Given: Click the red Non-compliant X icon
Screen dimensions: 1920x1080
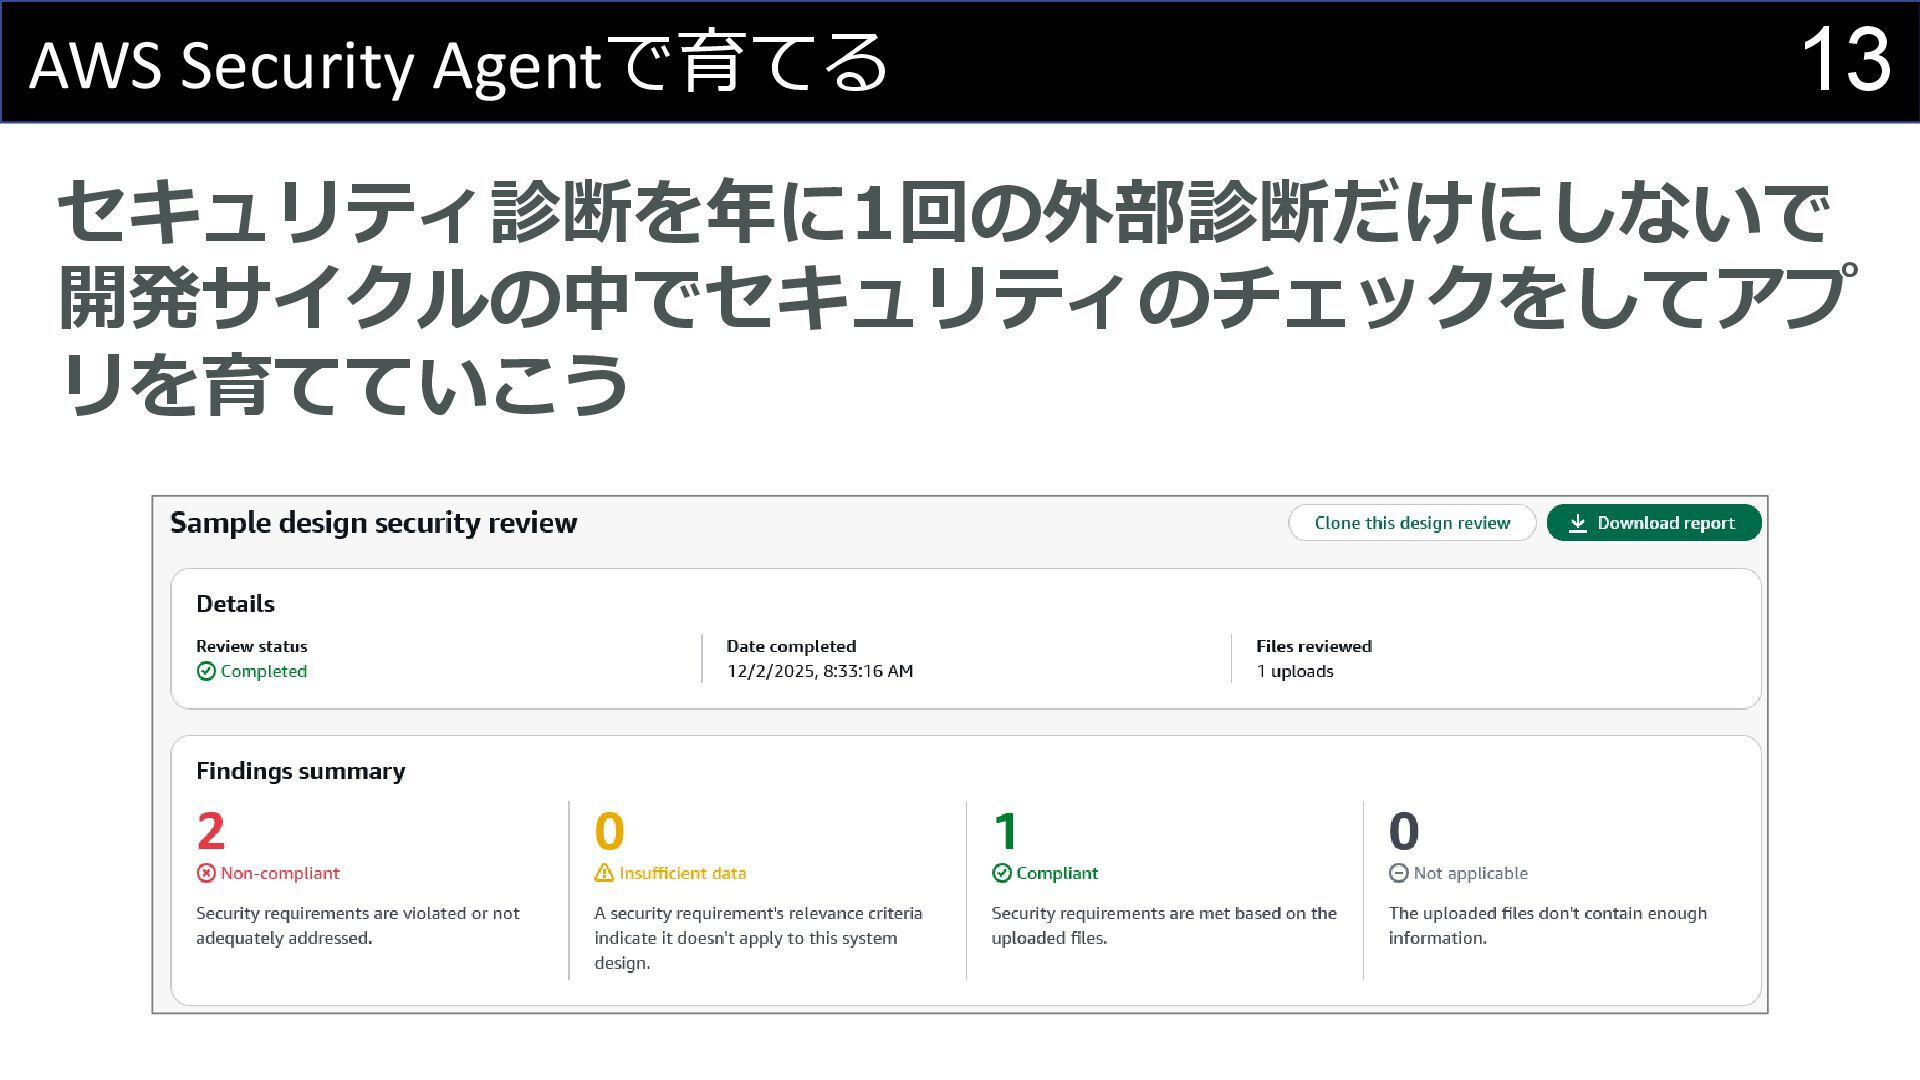Looking at the screenshot, I should (x=206, y=873).
